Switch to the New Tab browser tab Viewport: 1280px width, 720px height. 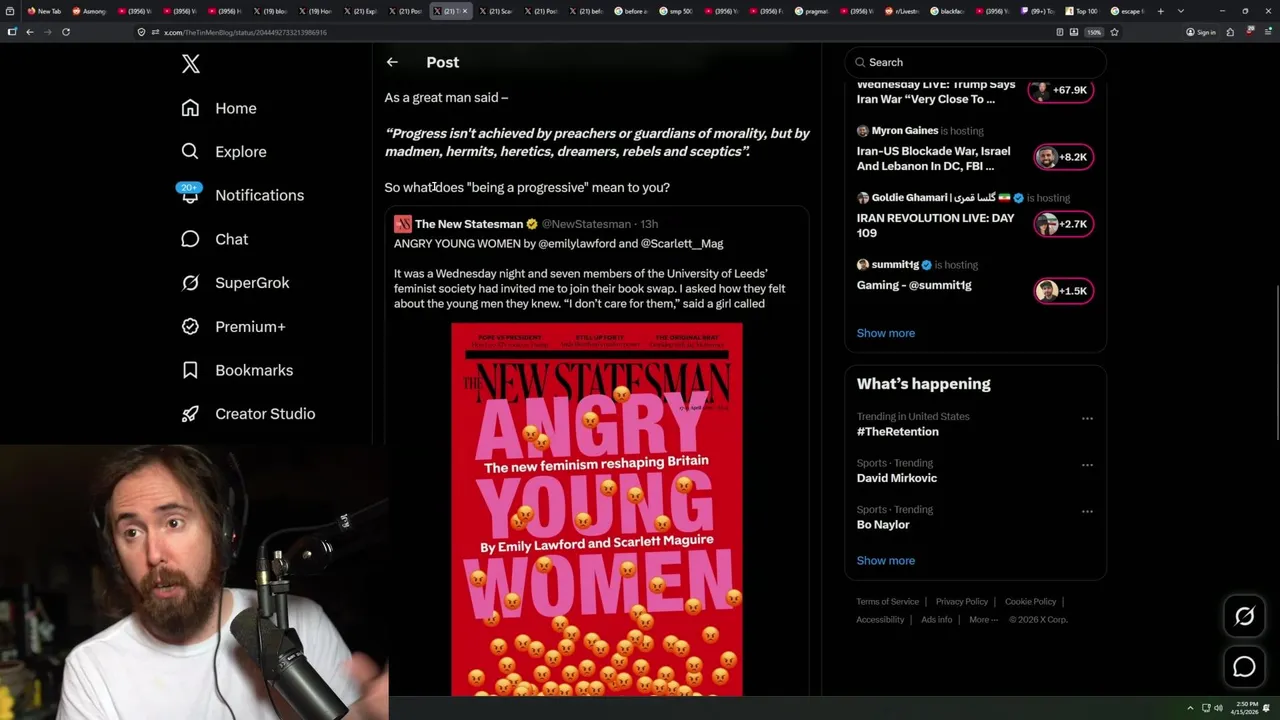coord(45,11)
